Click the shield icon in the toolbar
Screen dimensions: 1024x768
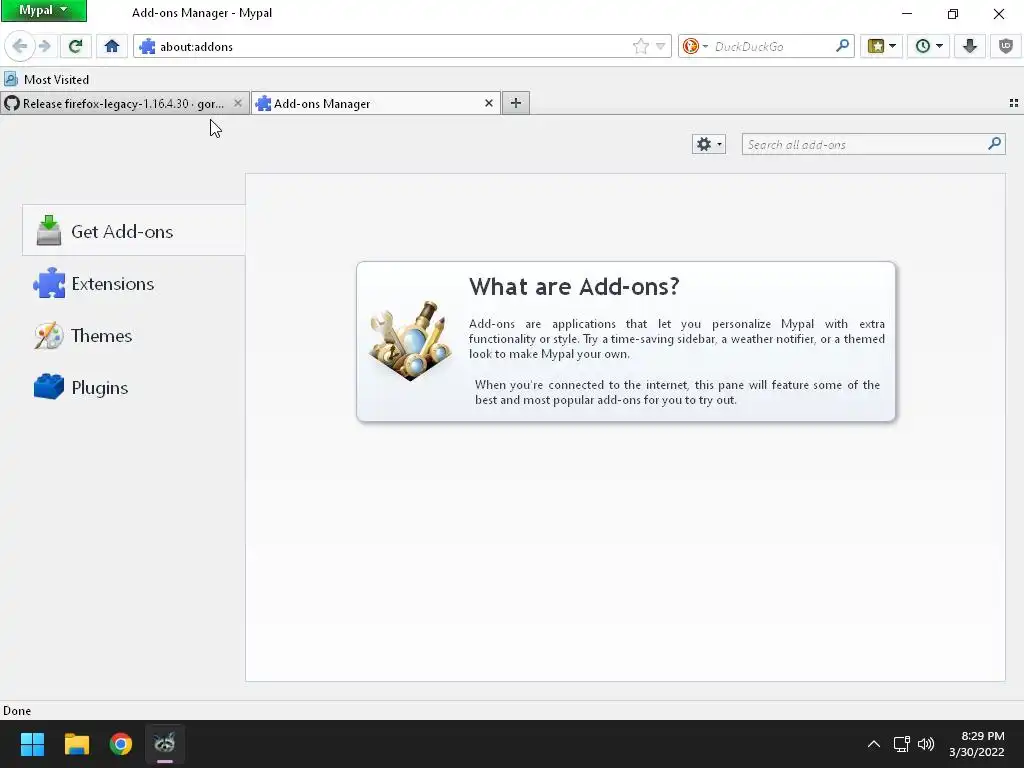coord(1006,46)
